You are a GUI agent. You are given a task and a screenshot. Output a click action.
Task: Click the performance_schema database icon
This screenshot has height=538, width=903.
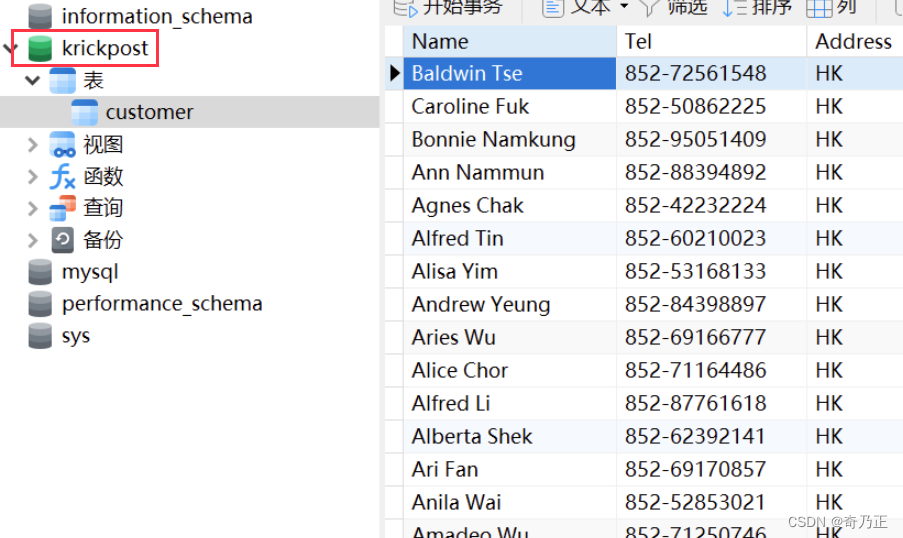(40, 304)
